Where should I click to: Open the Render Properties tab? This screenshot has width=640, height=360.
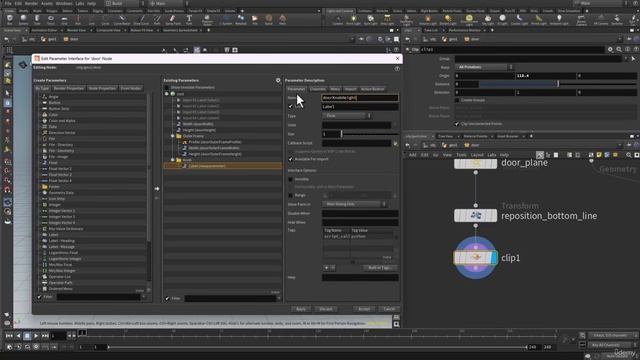tap(69, 88)
